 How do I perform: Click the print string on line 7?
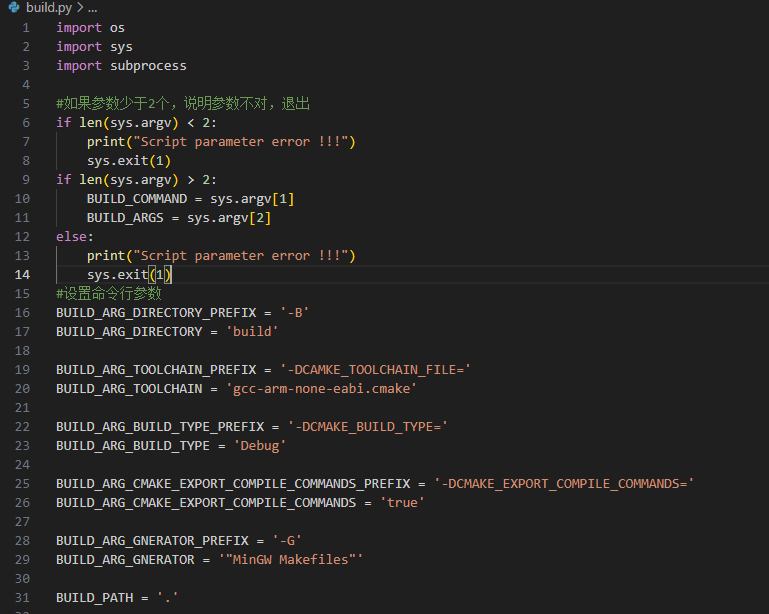click(x=240, y=142)
